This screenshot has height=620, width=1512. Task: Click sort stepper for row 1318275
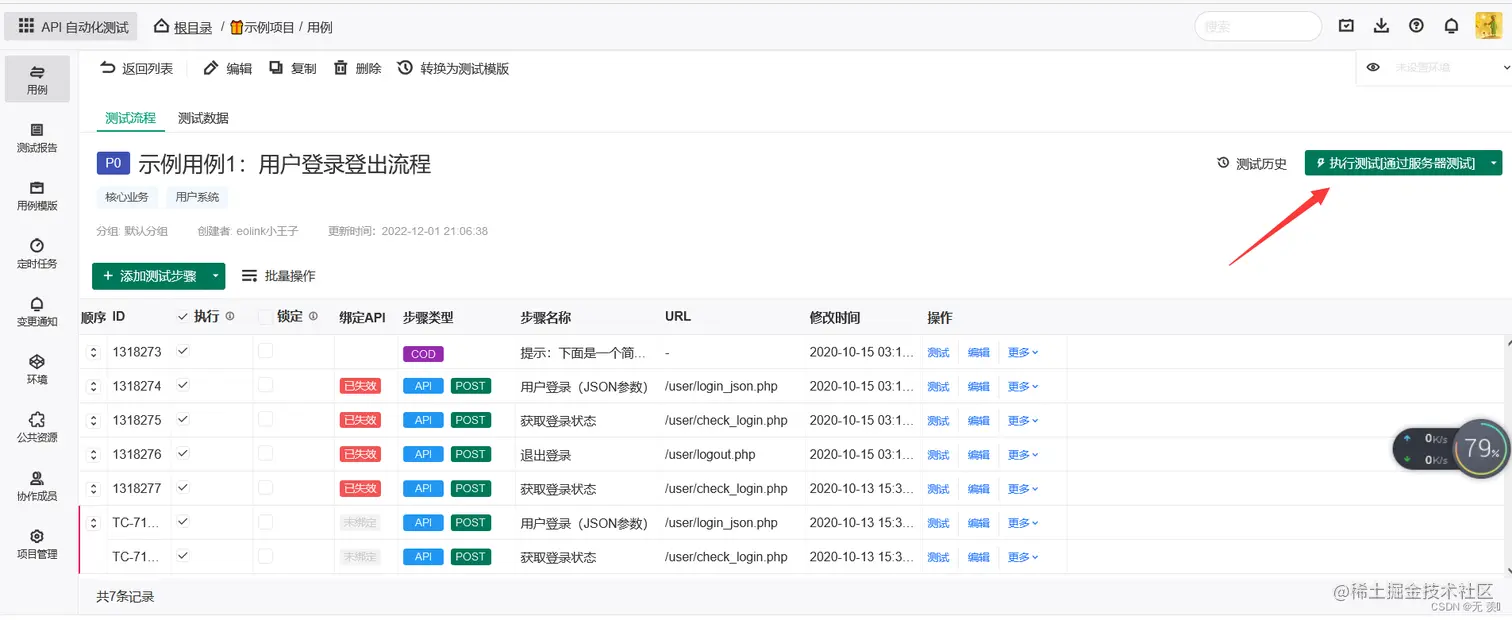tap(93, 420)
